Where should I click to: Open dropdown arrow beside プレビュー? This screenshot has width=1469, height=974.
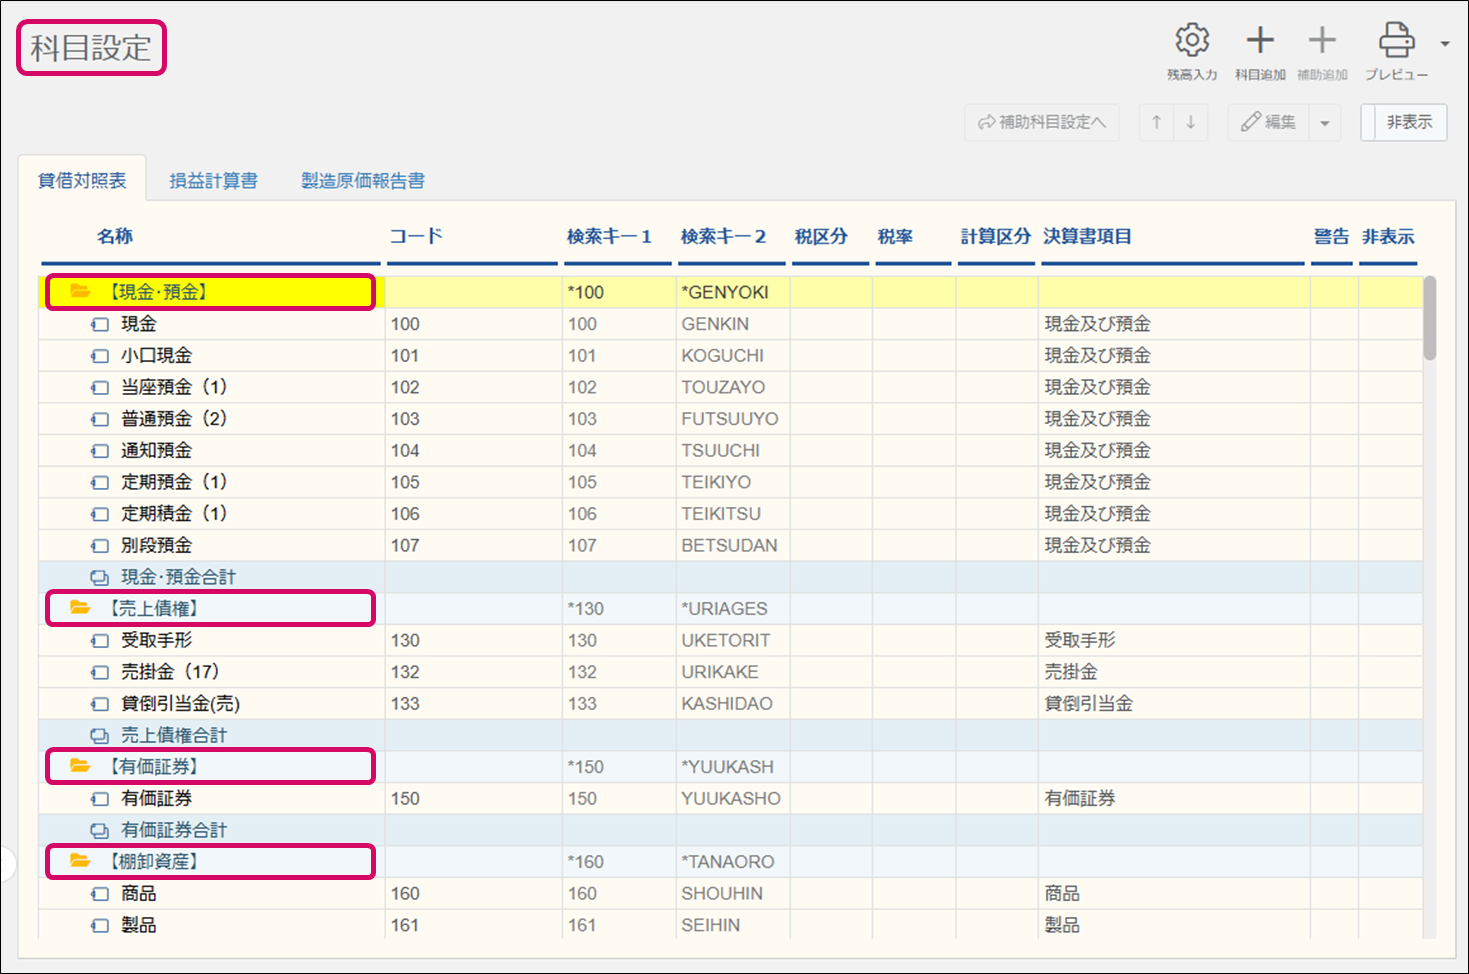click(1444, 44)
